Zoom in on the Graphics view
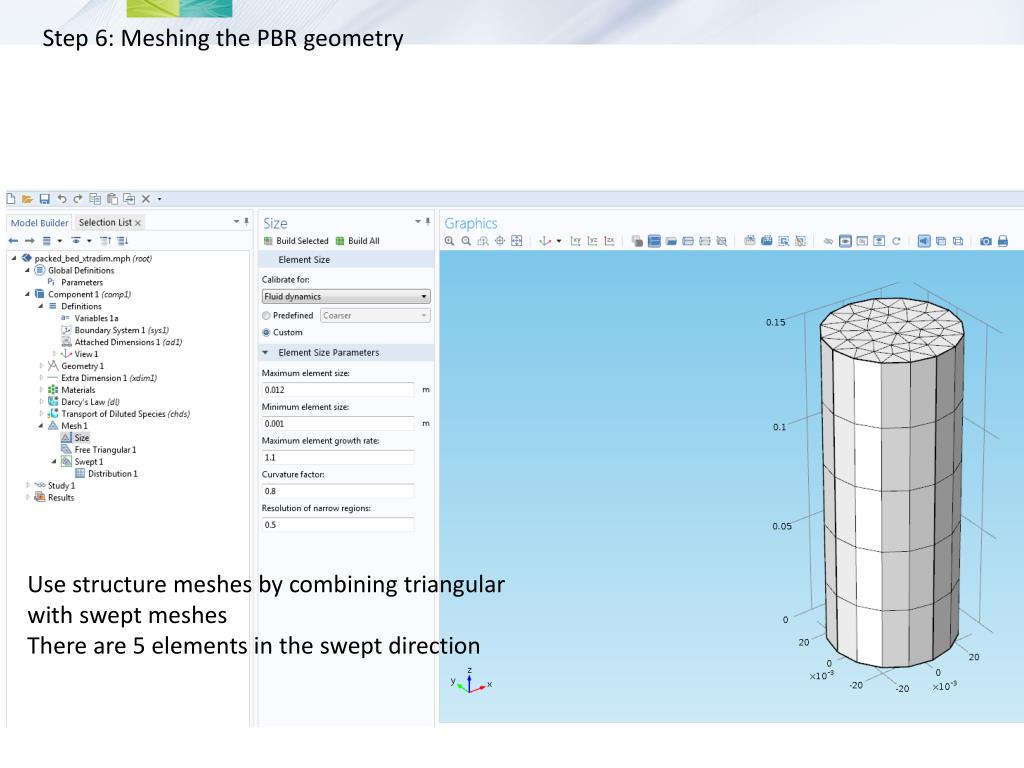This screenshot has width=1024, height=768. point(450,241)
